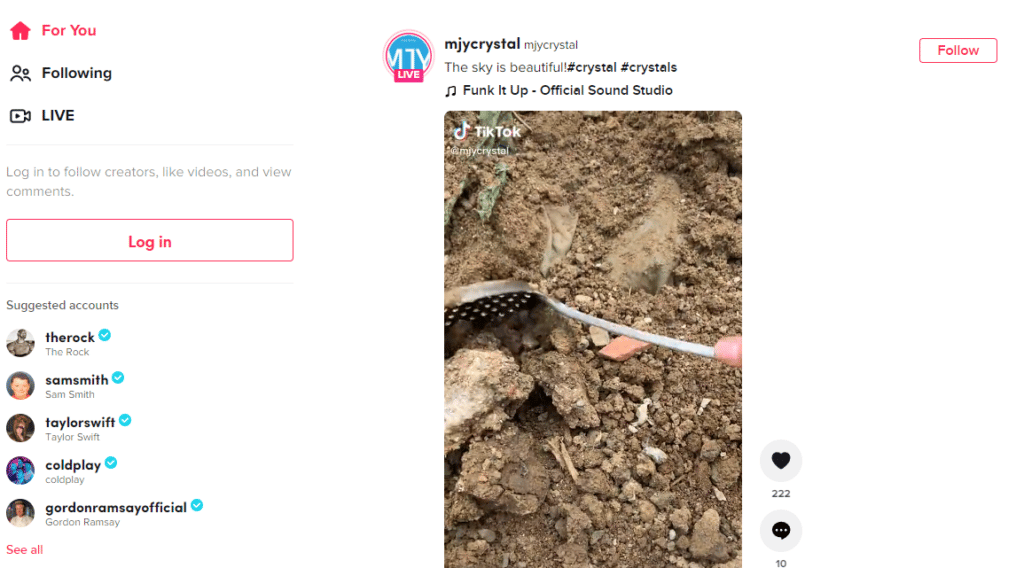
Task: Like the video with the heart icon
Action: coord(780,460)
